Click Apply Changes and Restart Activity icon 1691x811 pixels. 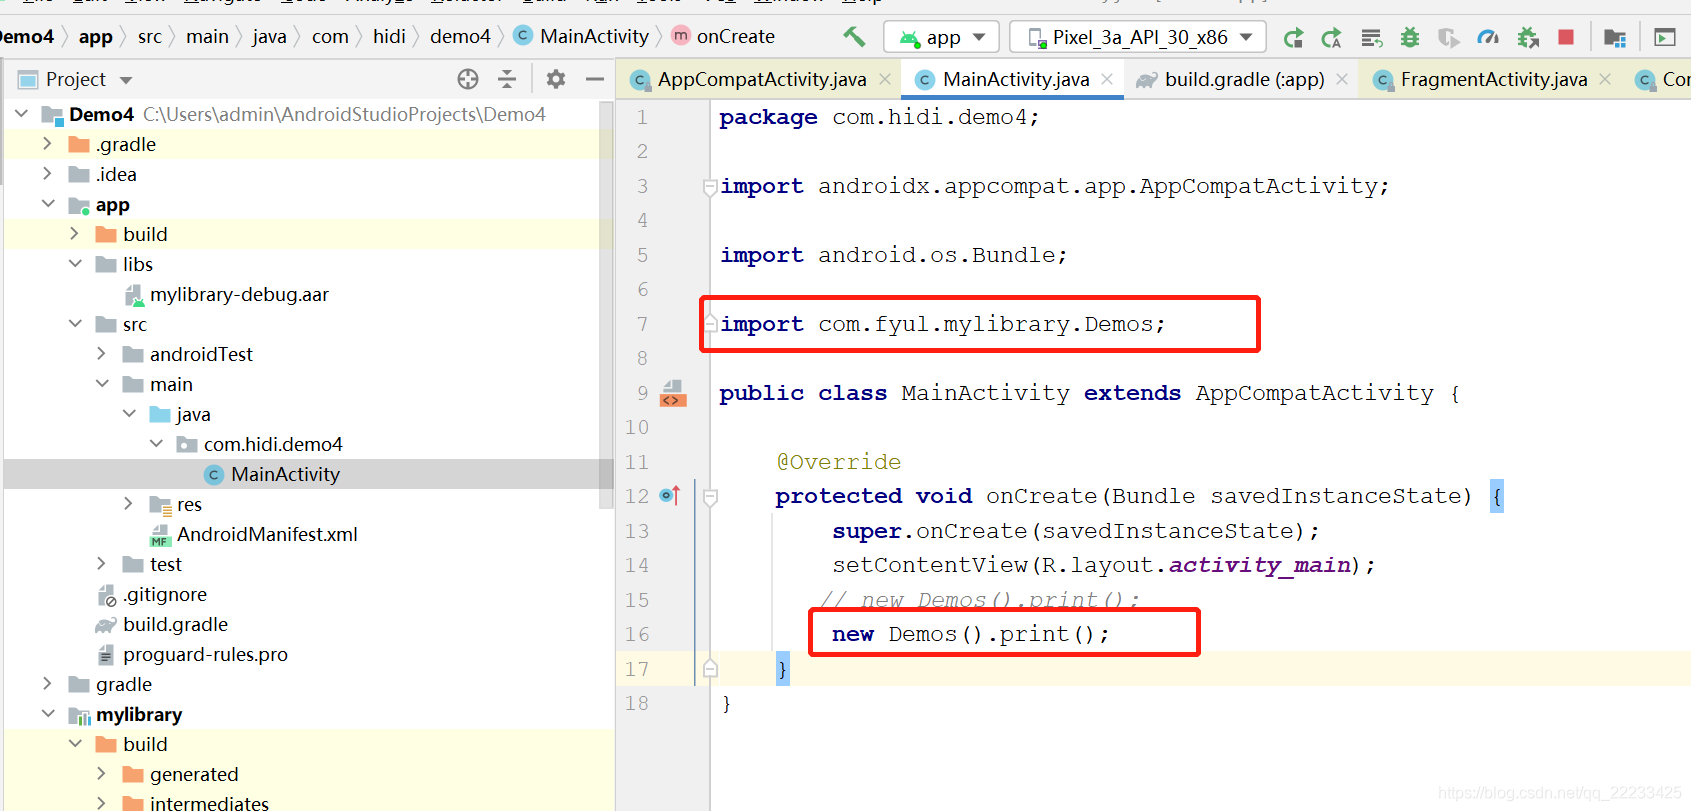1331,38
